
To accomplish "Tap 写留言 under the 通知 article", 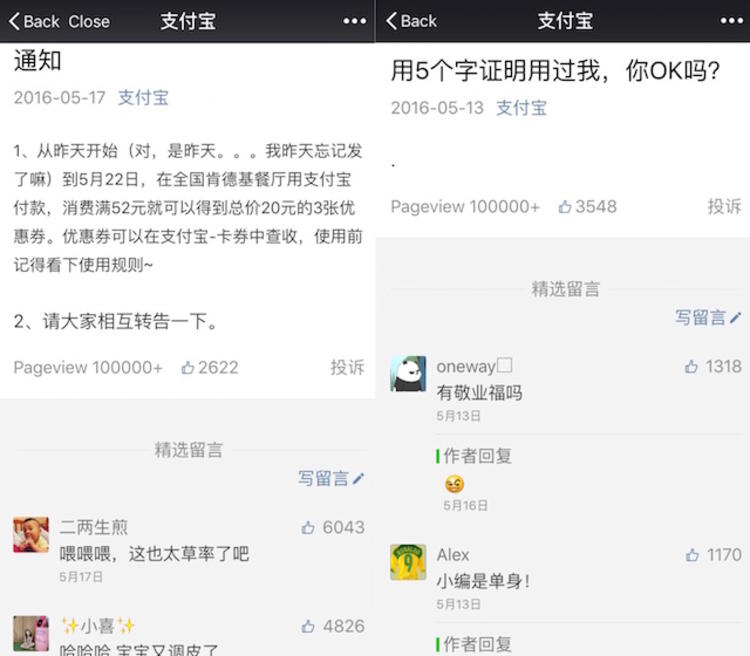I will (331, 478).
